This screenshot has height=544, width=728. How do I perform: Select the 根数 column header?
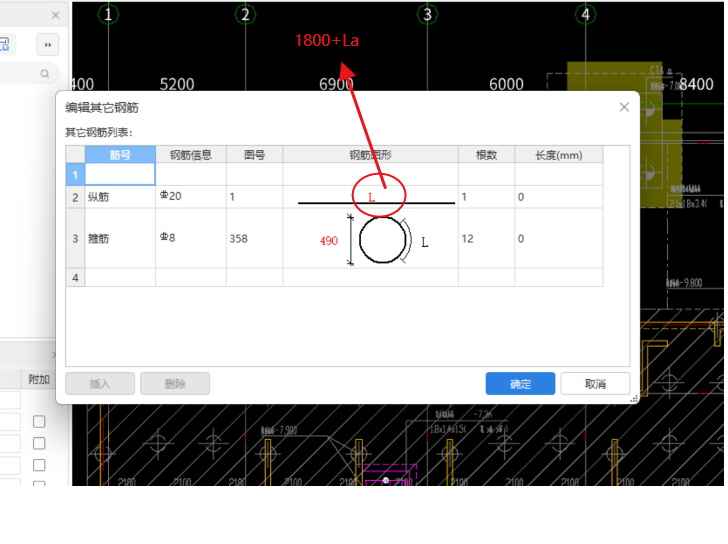click(x=487, y=155)
